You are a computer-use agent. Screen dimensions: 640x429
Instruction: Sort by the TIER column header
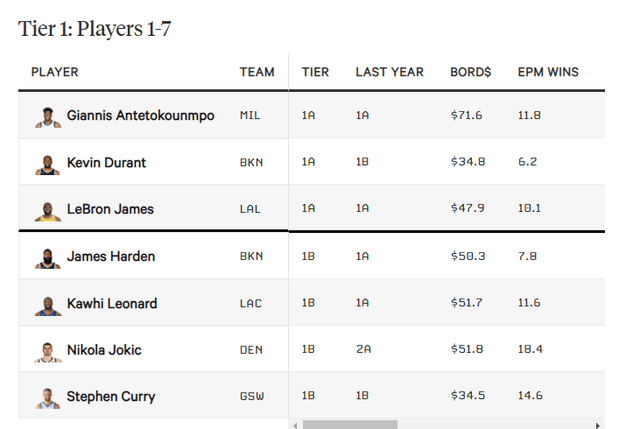coord(316,72)
